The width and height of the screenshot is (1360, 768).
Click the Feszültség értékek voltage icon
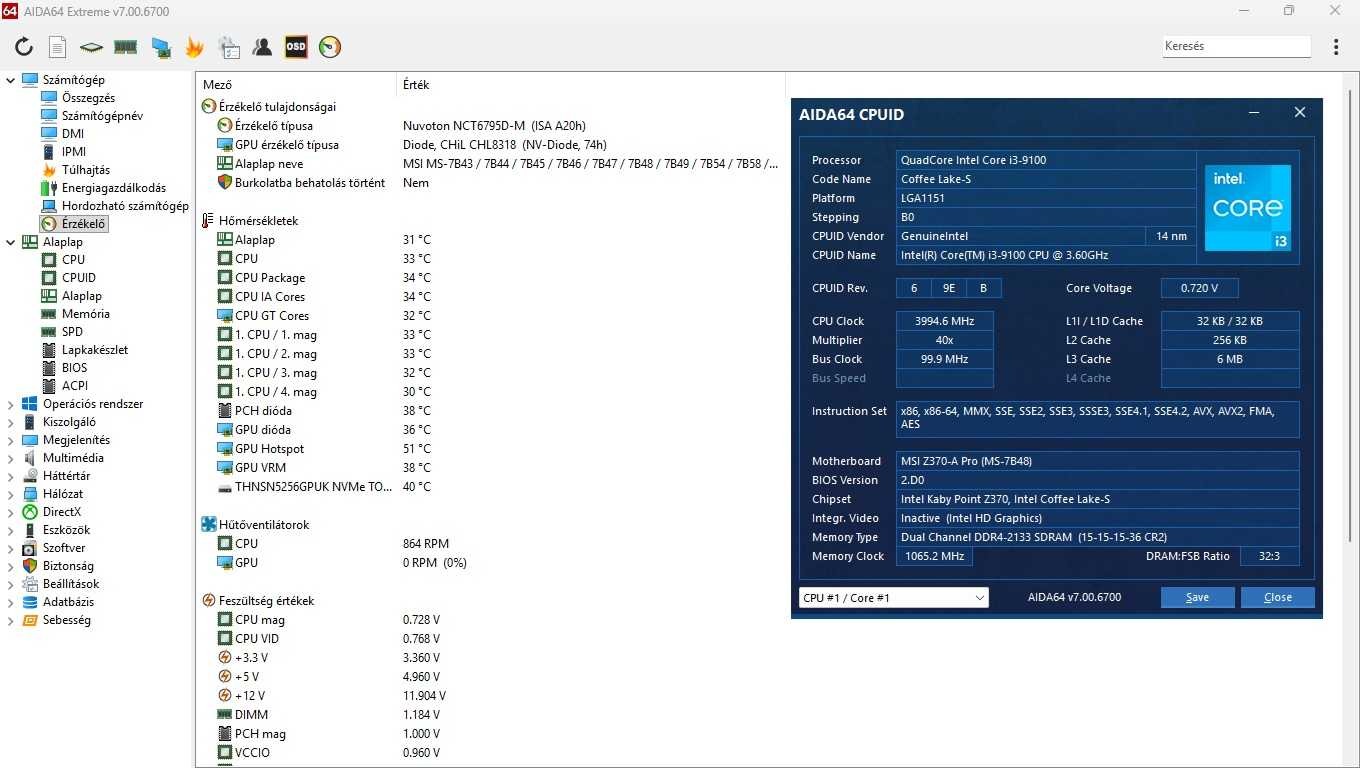pyautogui.click(x=209, y=601)
